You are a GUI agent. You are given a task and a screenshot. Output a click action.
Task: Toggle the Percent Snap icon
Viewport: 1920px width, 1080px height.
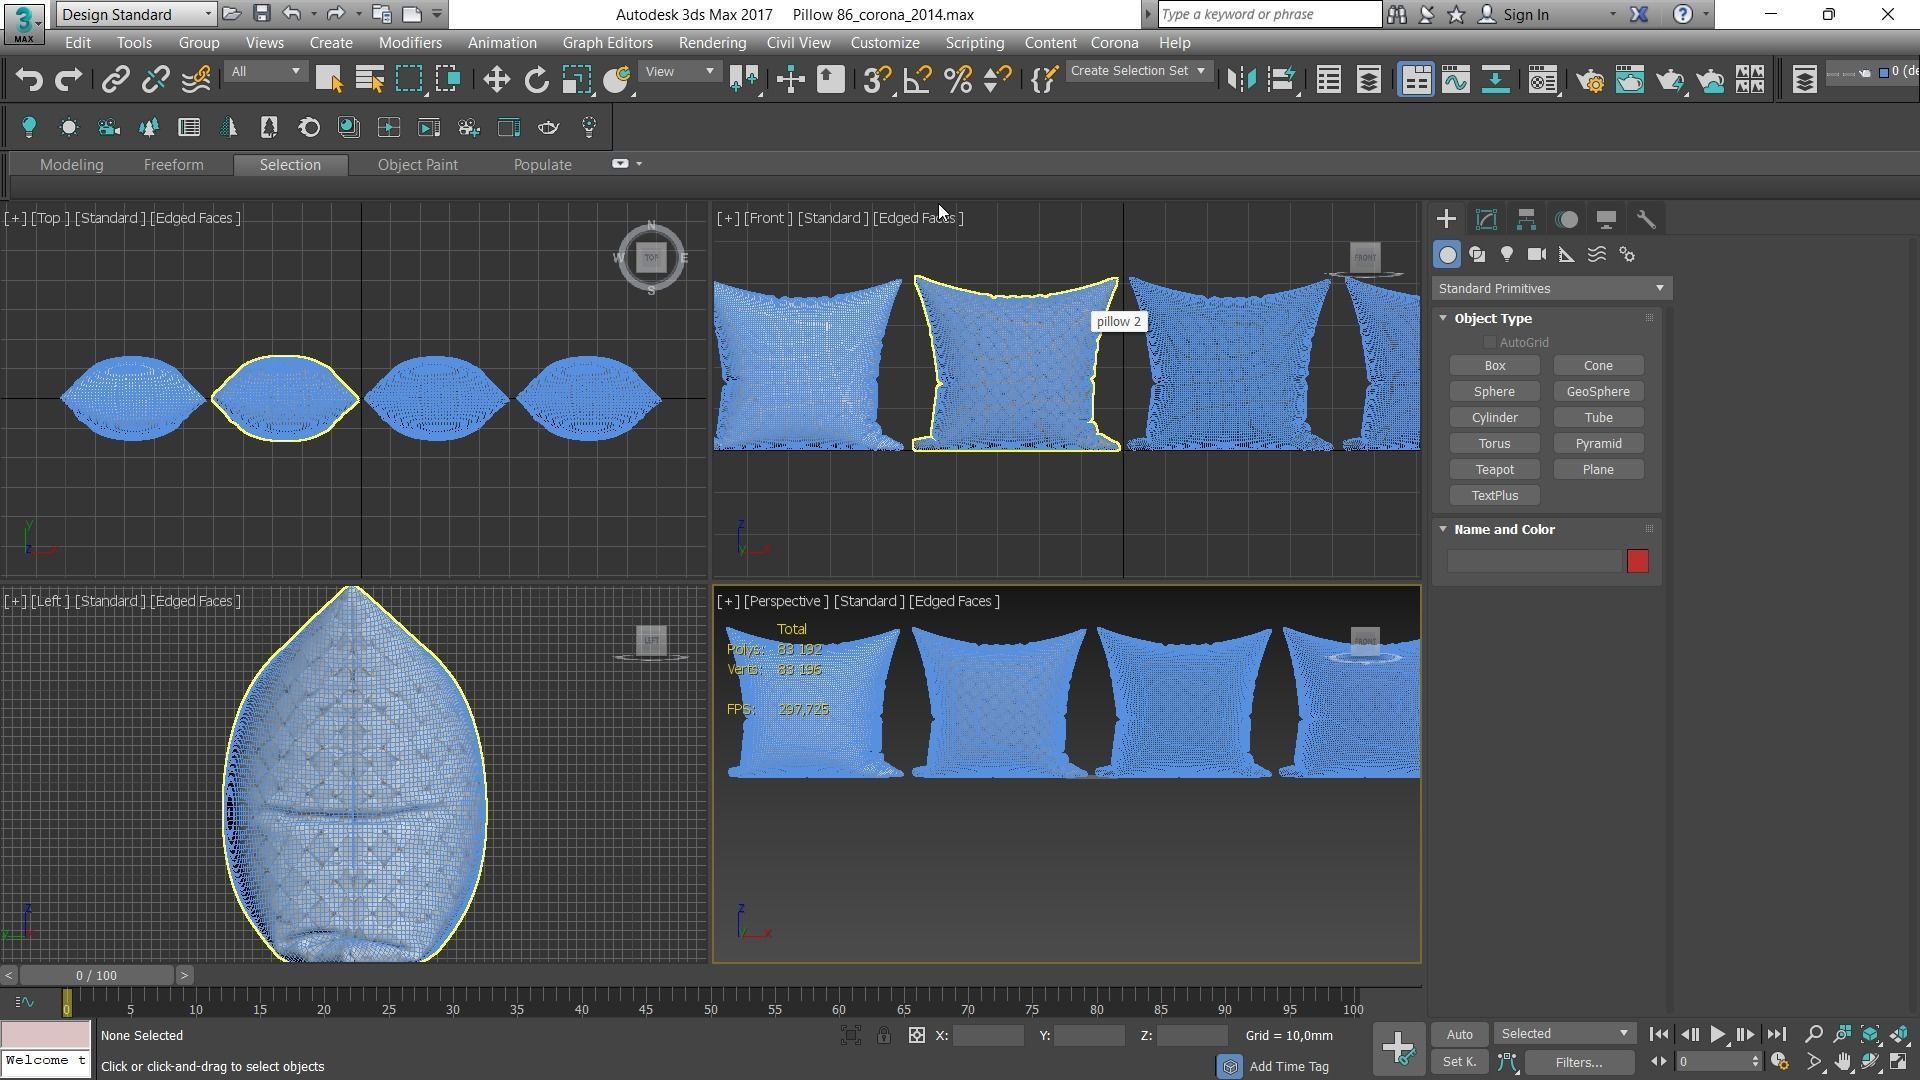pyautogui.click(x=957, y=80)
